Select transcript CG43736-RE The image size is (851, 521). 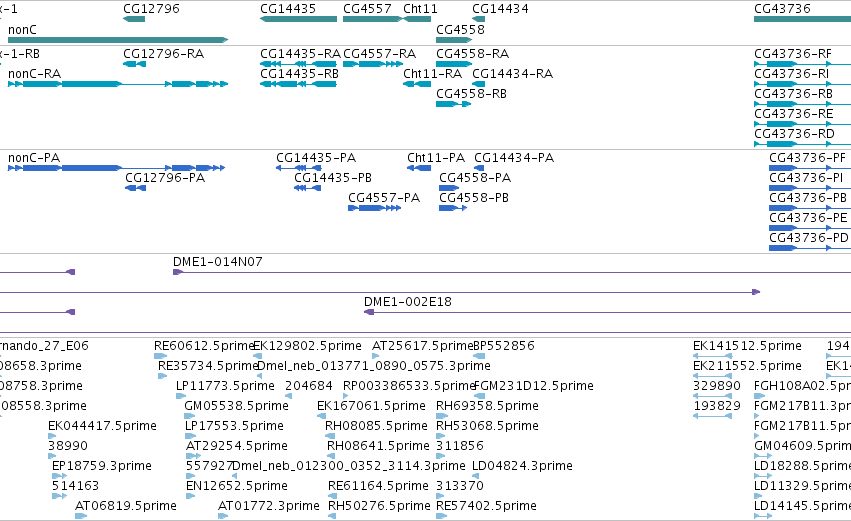tap(803, 124)
